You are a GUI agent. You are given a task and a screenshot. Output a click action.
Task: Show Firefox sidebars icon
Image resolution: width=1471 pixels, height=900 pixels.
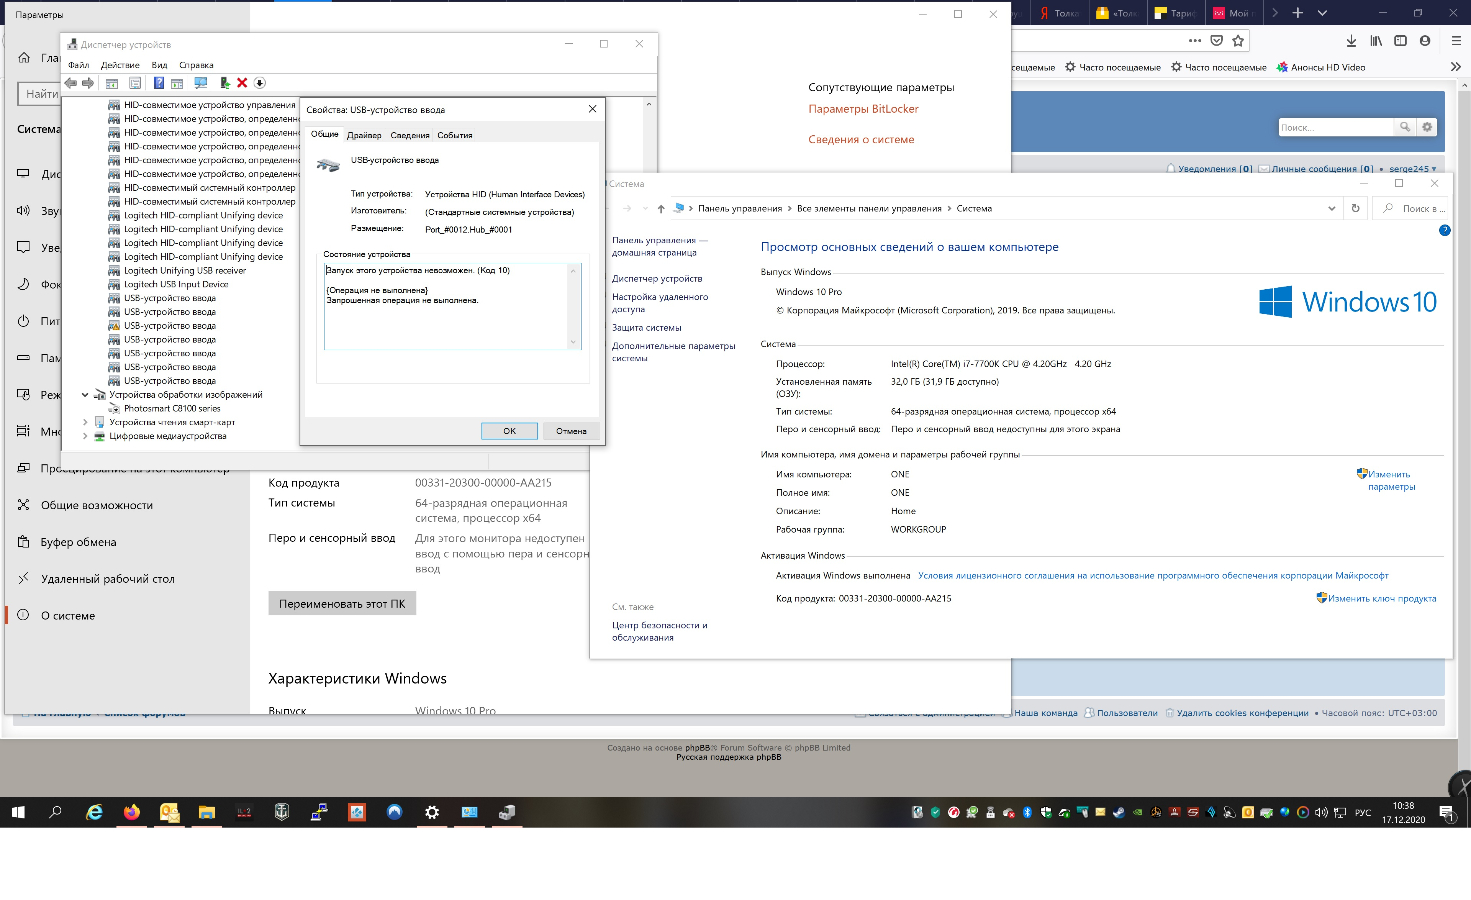[x=1400, y=41]
